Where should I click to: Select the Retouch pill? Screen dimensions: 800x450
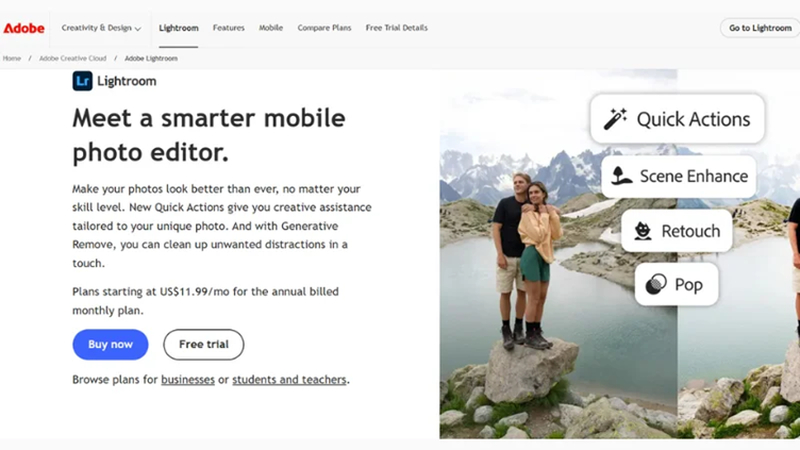pyautogui.click(x=677, y=231)
